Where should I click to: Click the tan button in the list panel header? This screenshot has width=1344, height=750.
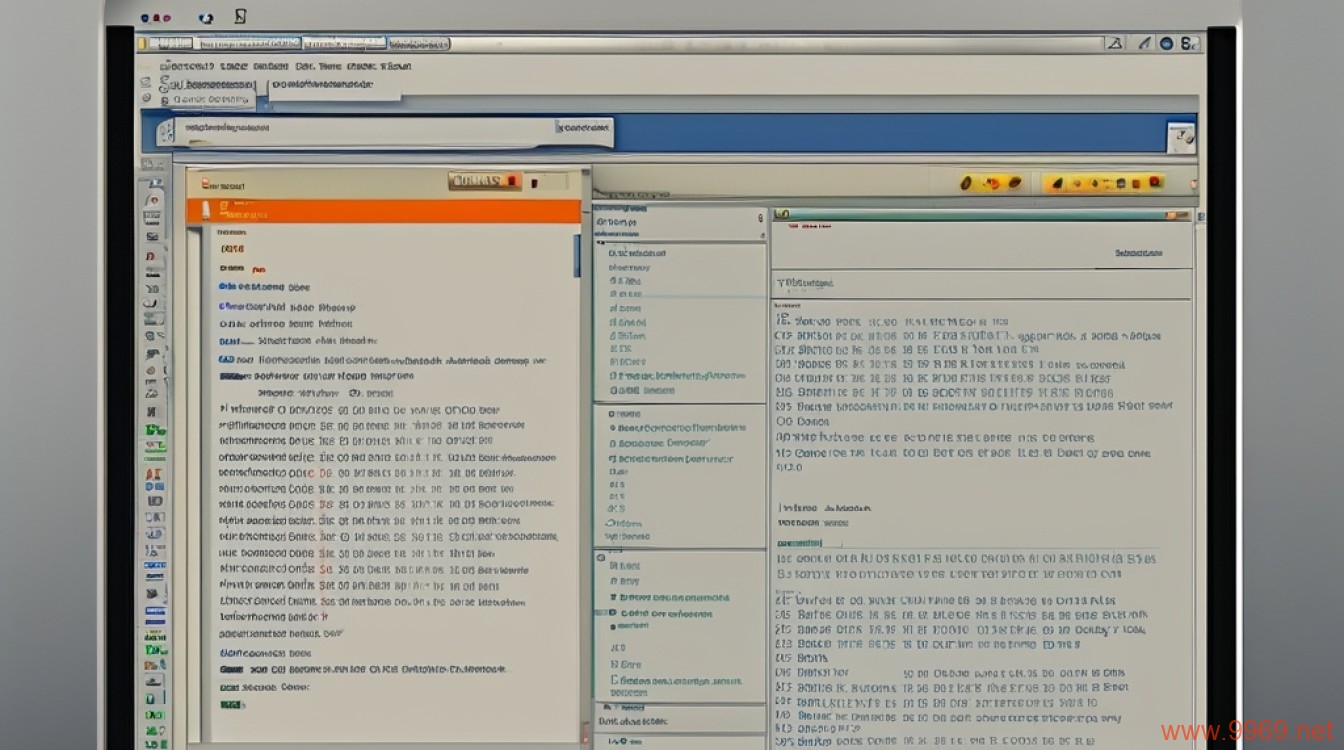tap(485, 181)
